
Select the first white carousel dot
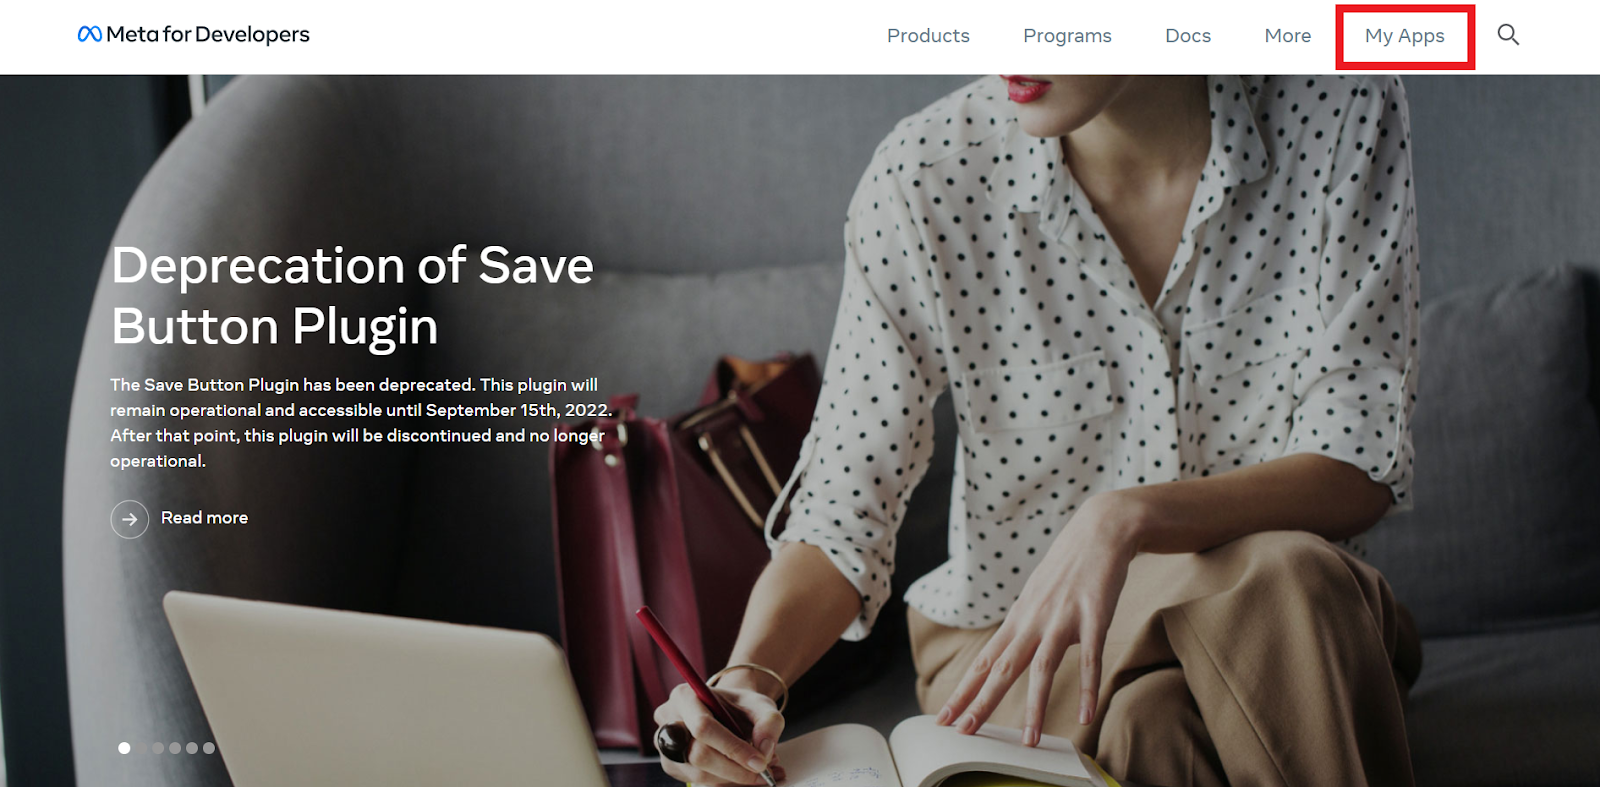point(124,748)
